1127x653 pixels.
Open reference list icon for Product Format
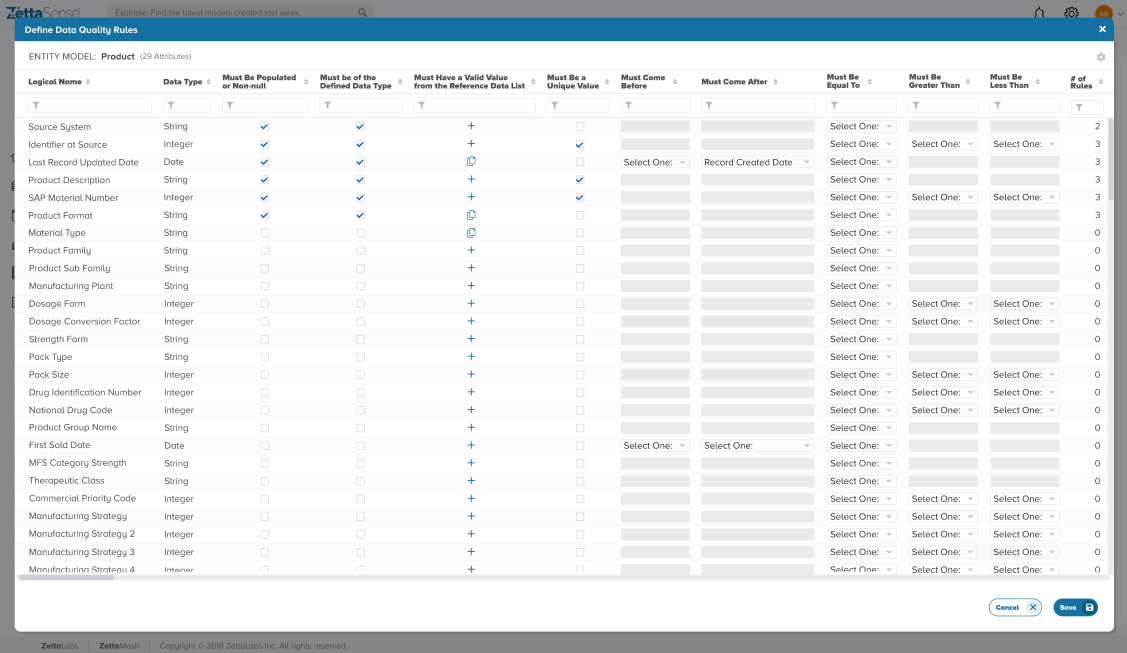tap(471, 215)
